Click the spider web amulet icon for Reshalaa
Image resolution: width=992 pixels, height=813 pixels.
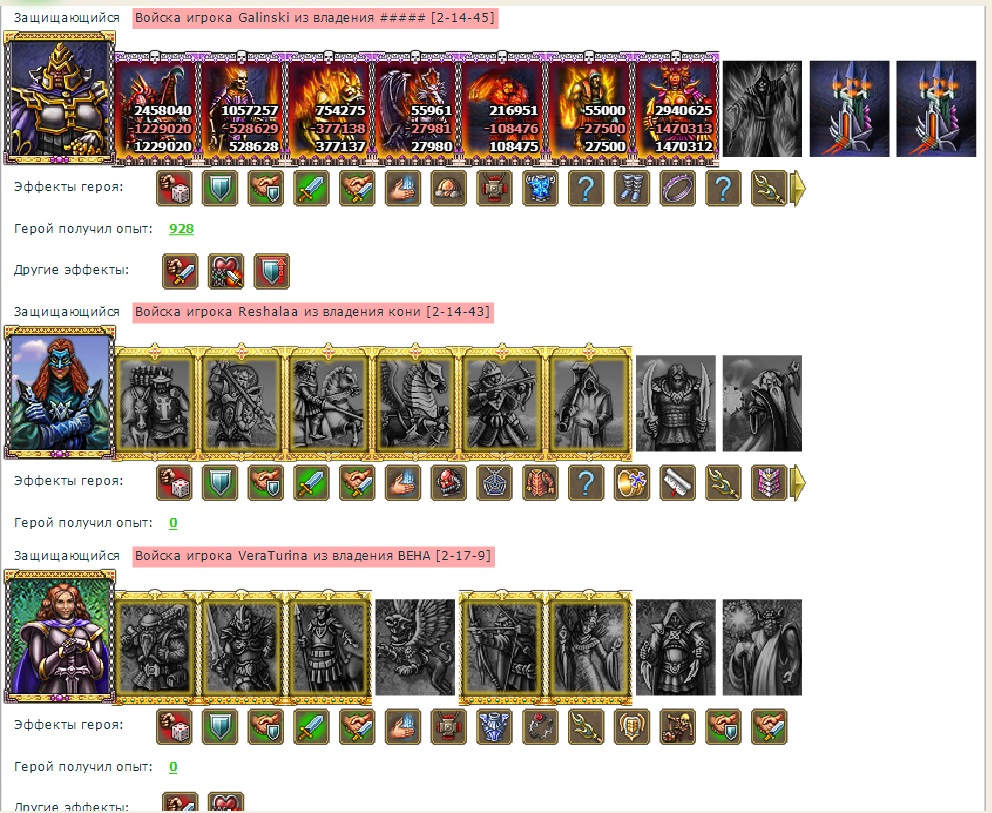pyautogui.click(x=494, y=483)
